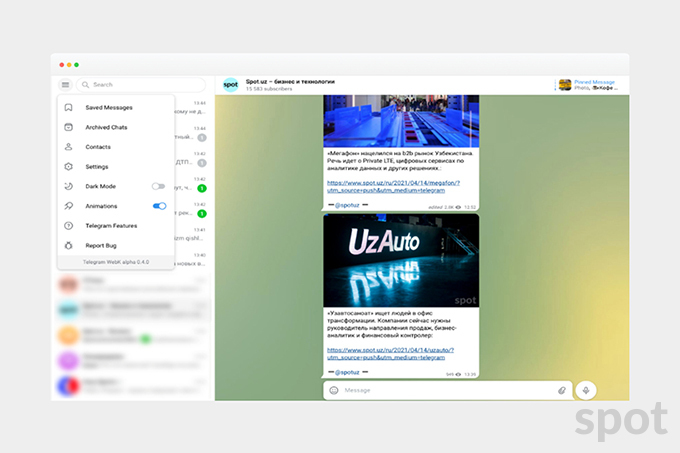Click the Archived Chats box icon
The image size is (680, 453).
[x=69, y=127]
